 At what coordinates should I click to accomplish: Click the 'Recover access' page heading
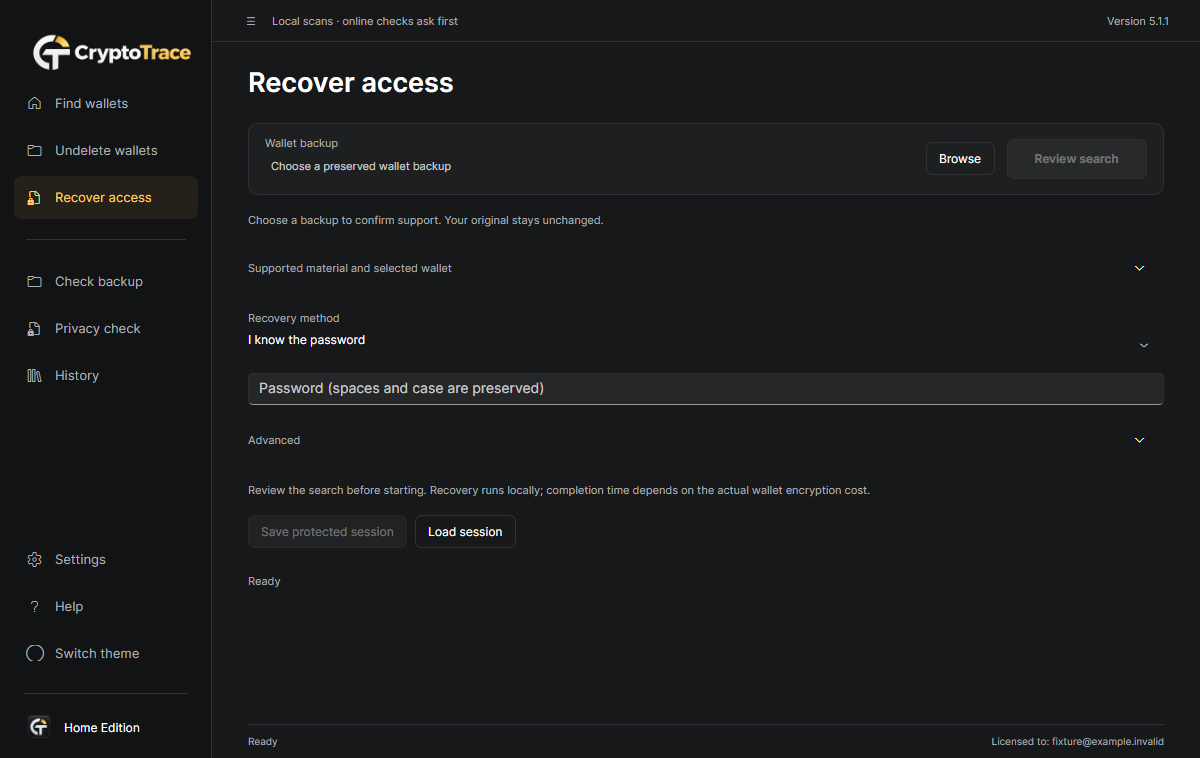point(351,83)
